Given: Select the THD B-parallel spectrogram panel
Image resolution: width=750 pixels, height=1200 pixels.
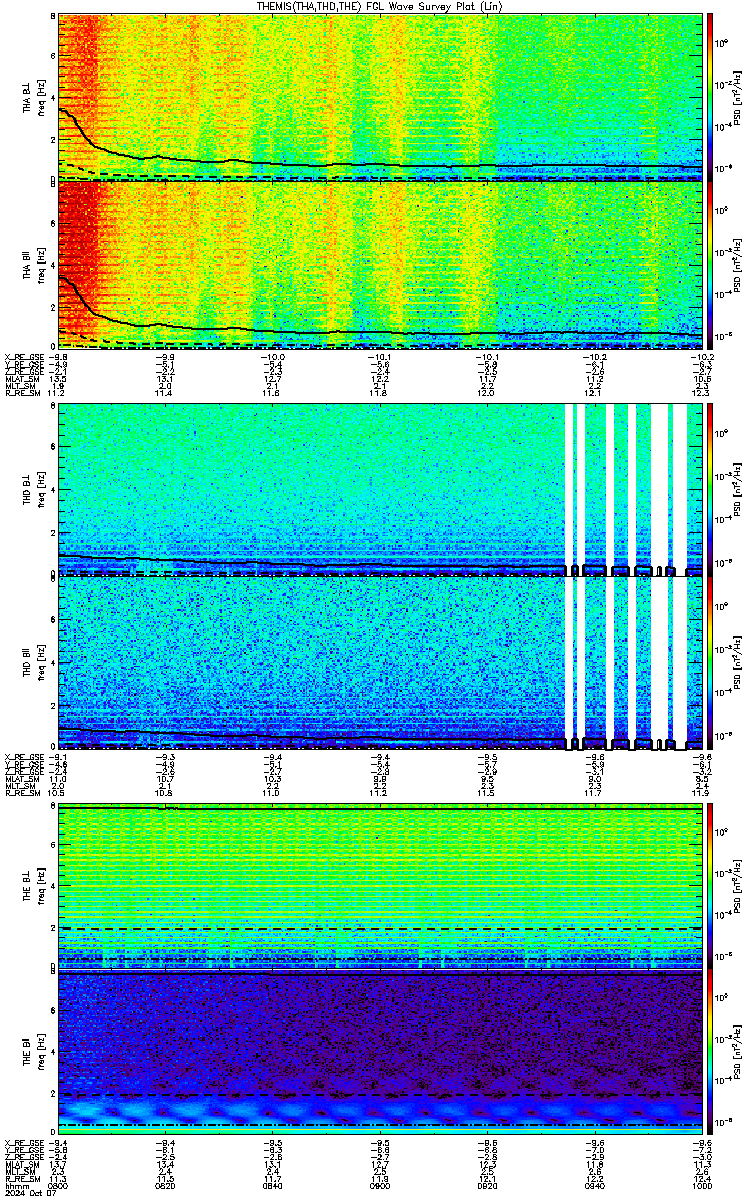Looking at the screenshot, I should pyautogui.click(x=380, y=662).
